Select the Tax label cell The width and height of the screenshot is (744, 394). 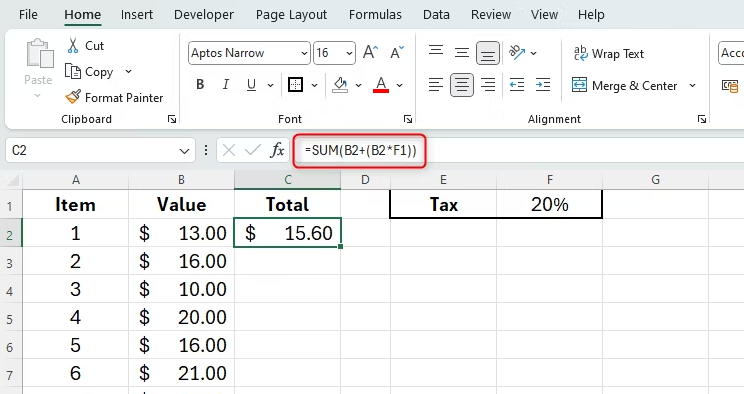pyautogui.click(x=443, y=205)
